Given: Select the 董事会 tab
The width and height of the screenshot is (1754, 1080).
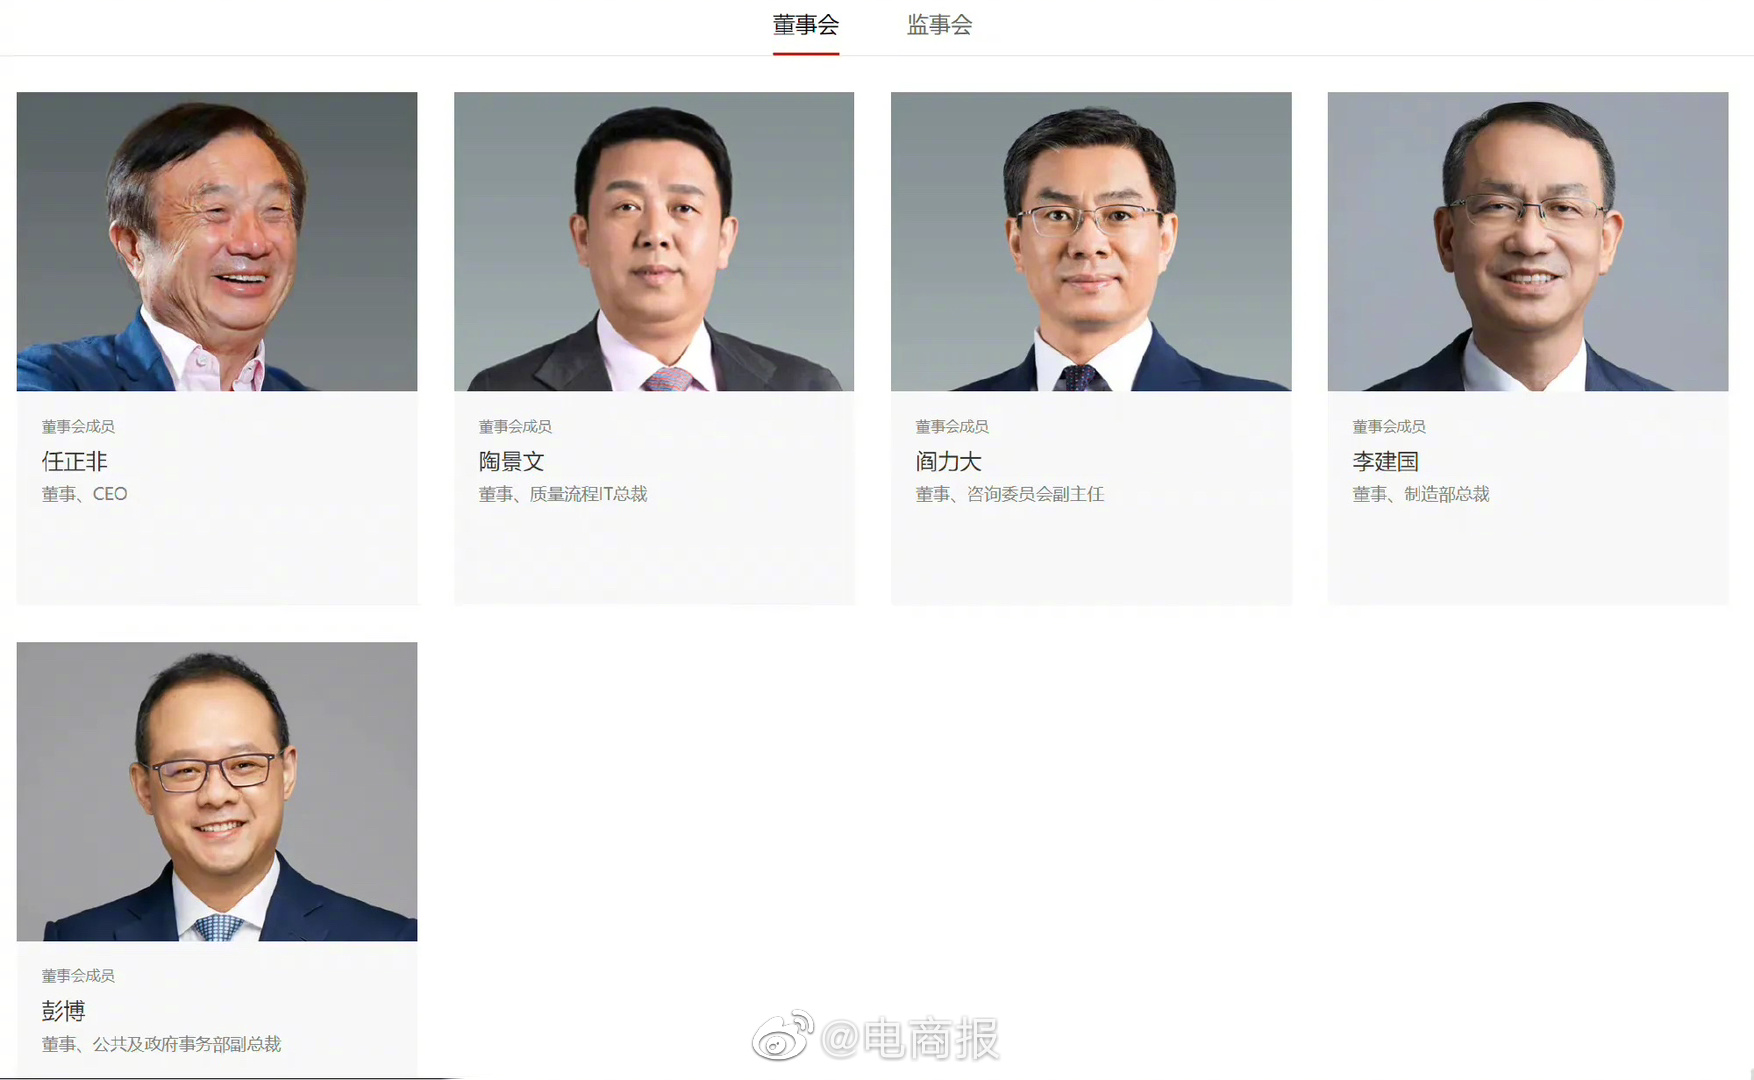Looking at the screenshot, I should (805, 25).
